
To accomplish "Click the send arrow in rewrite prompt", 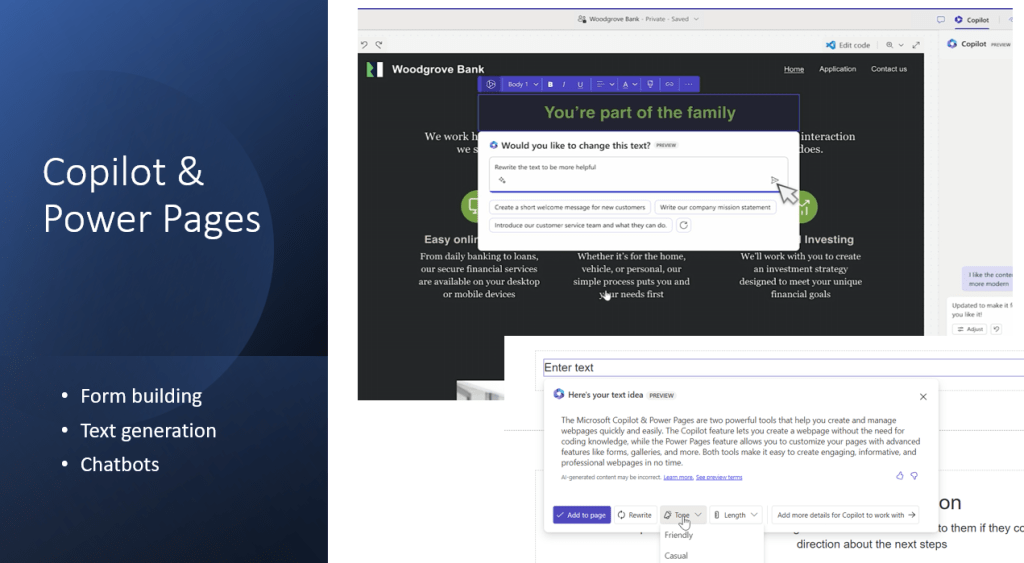I will (774, 180).
